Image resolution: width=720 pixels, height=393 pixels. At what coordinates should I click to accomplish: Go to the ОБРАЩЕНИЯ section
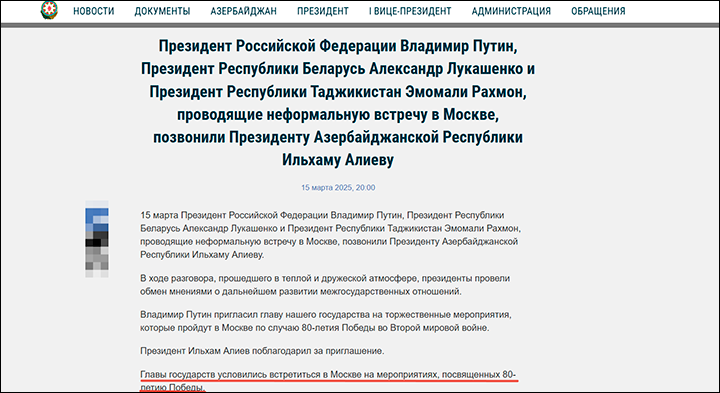598,11
